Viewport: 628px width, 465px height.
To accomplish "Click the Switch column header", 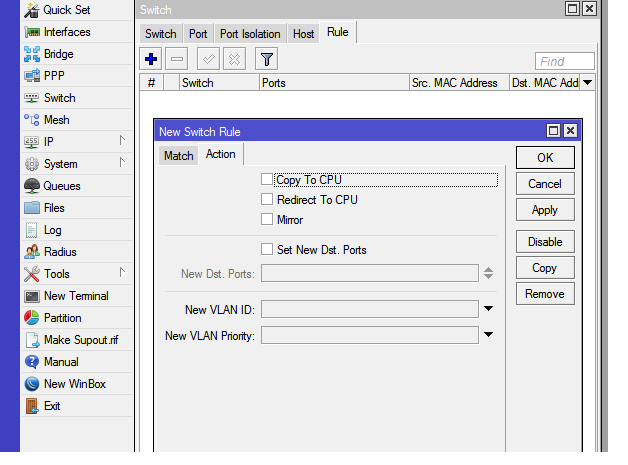I will tap(219, 83).
